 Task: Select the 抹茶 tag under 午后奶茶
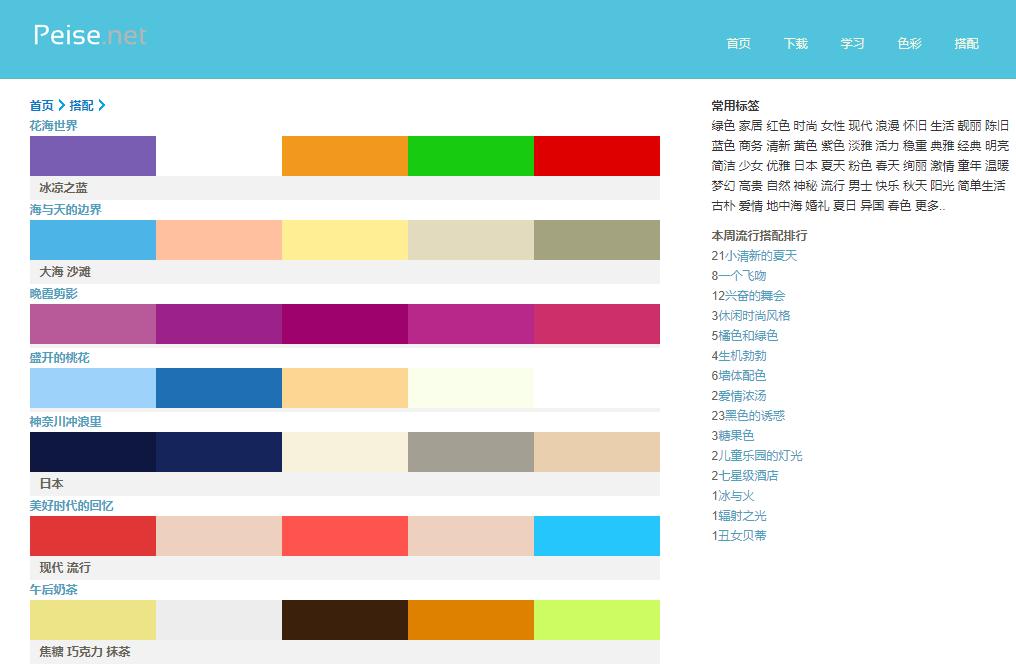(119, 652)
